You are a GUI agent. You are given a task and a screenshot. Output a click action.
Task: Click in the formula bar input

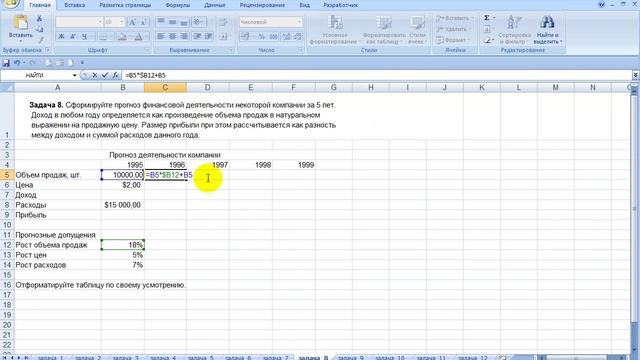point(377,75)
